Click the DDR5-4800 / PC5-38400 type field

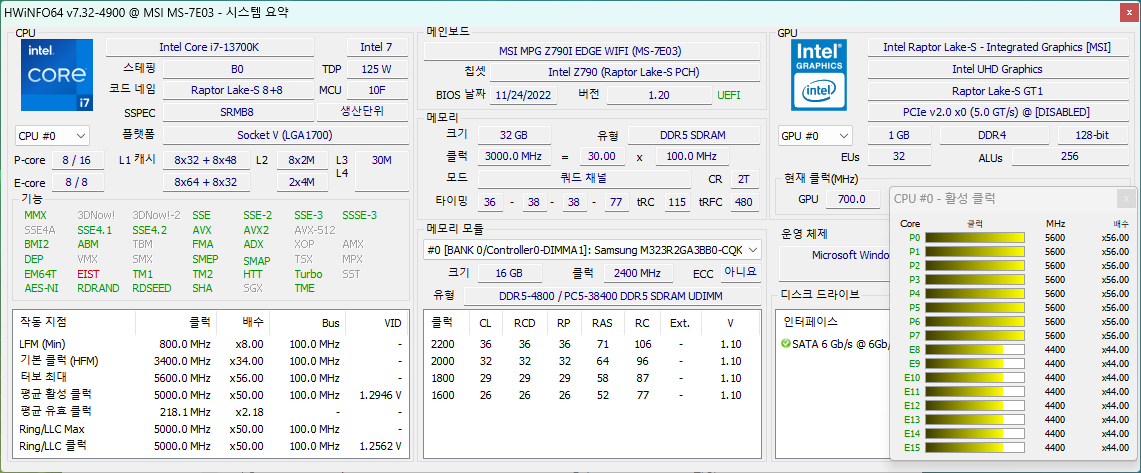612,296
